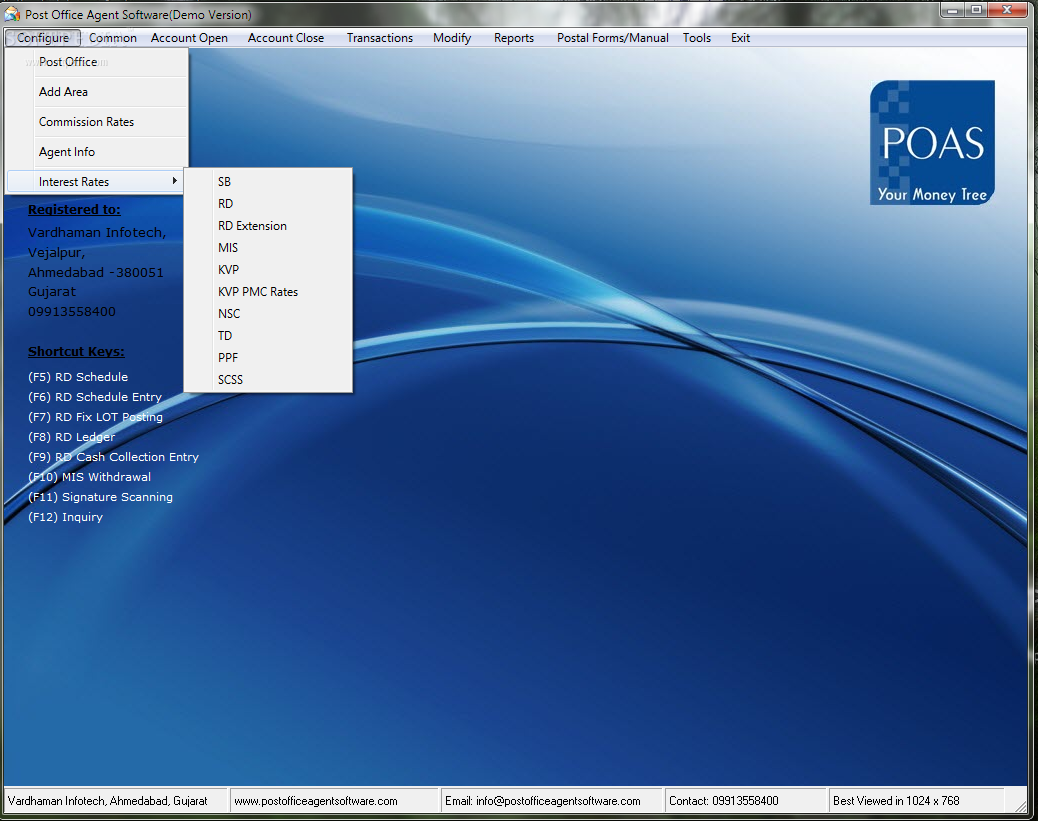
Task: Choose Add Area from the menu
Action: pyautogui.click(x=97, y=92)
